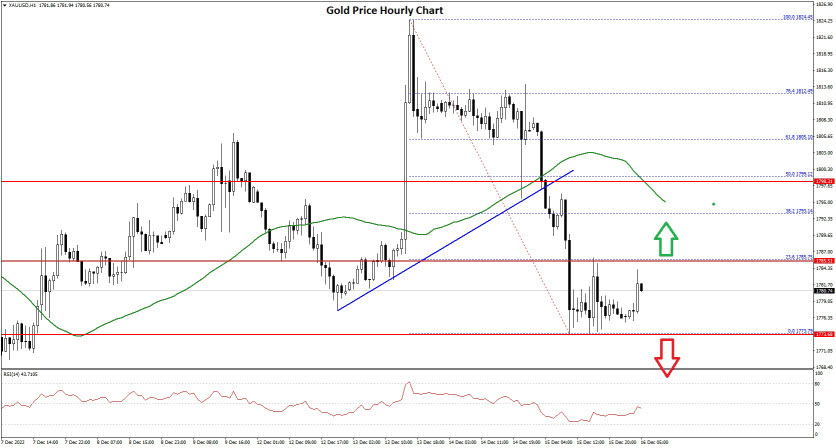
Task: Select the Gold Price Hourly Chart title
Action: [x=384, y=10]
